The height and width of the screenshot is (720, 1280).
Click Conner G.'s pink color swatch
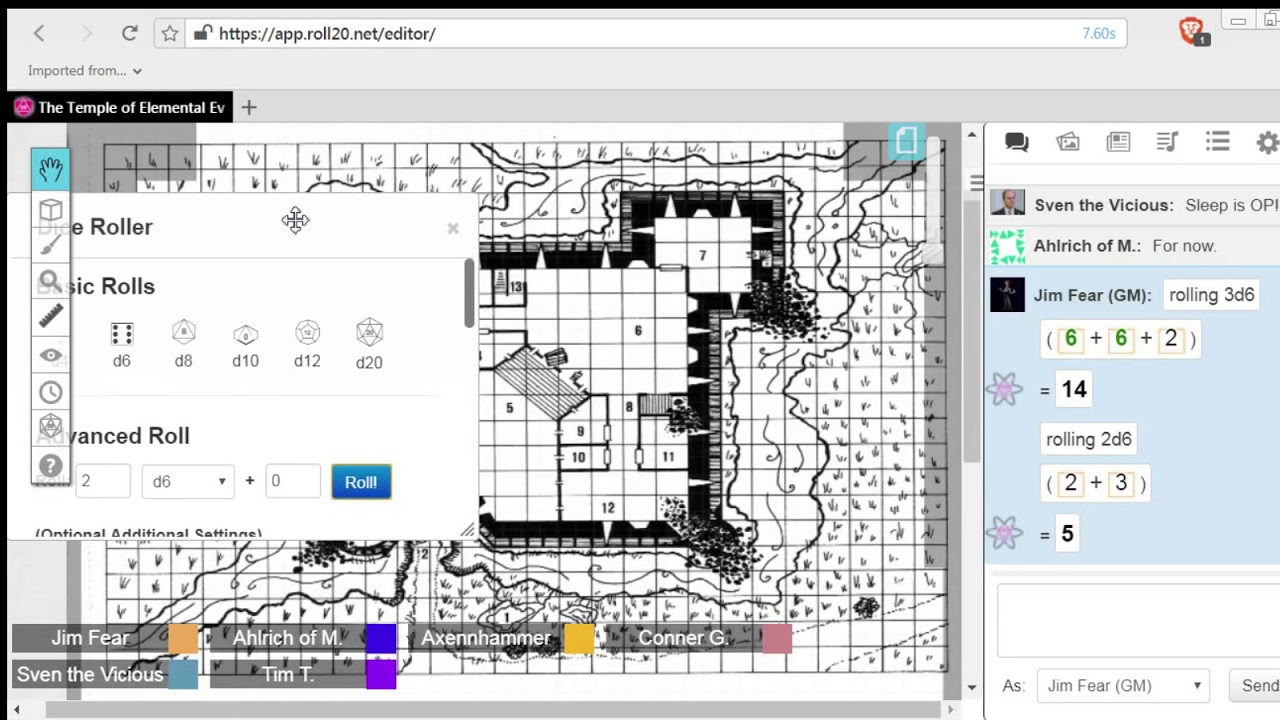click(x=777, y=638)
